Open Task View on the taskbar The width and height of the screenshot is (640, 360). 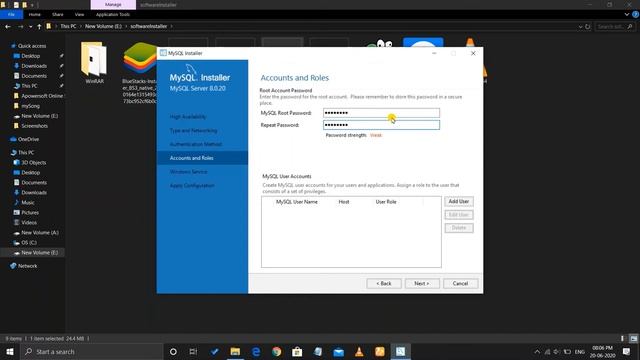pyautogui.click(x=193, y=351)
